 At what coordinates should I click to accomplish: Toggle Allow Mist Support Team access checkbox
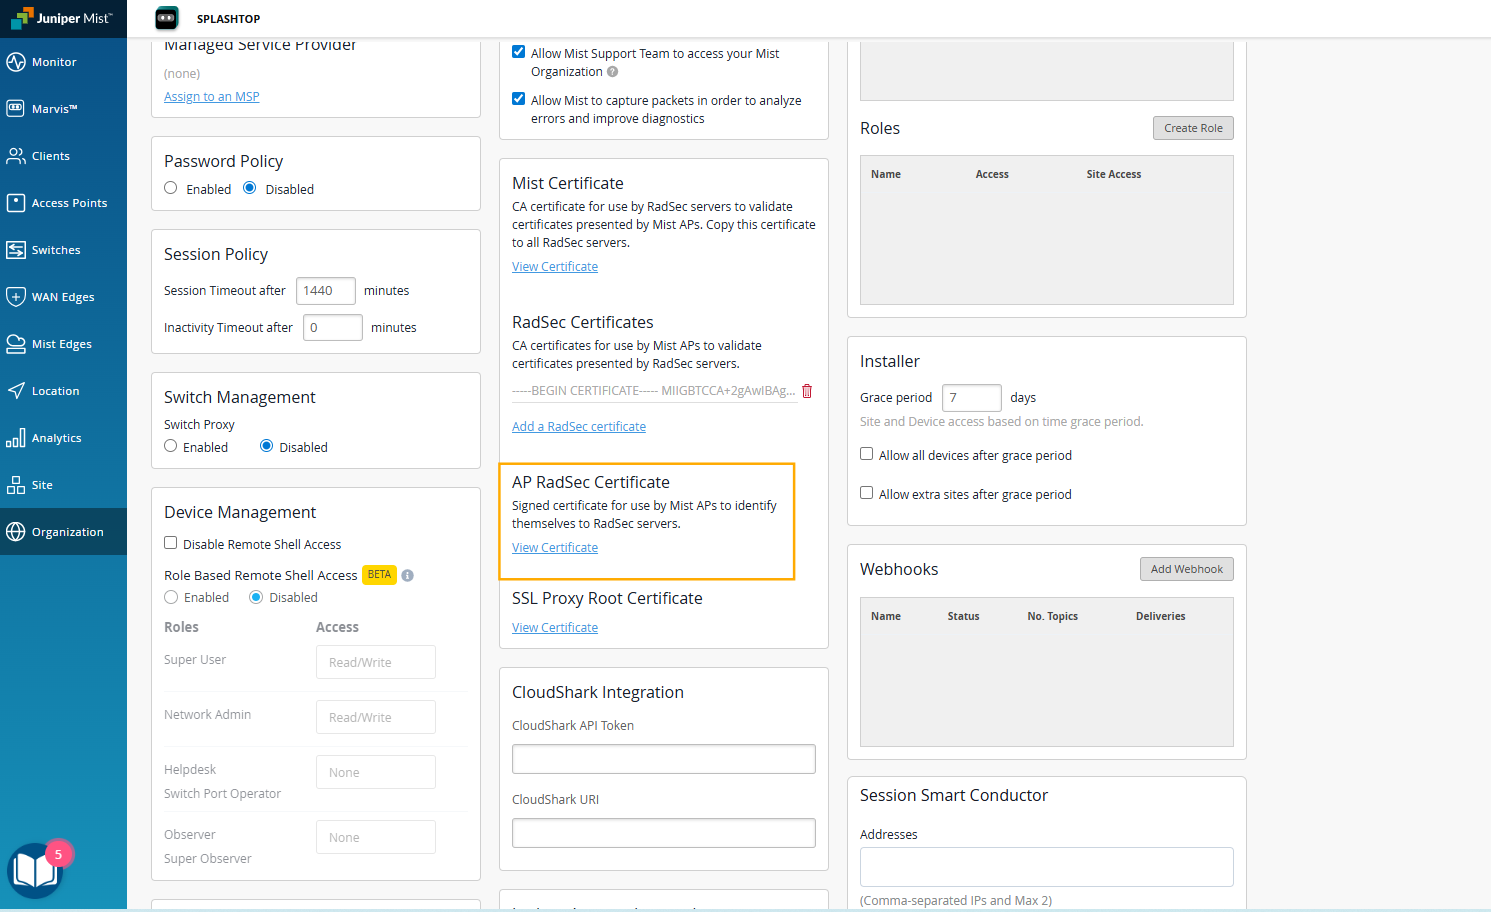[519, 52]
